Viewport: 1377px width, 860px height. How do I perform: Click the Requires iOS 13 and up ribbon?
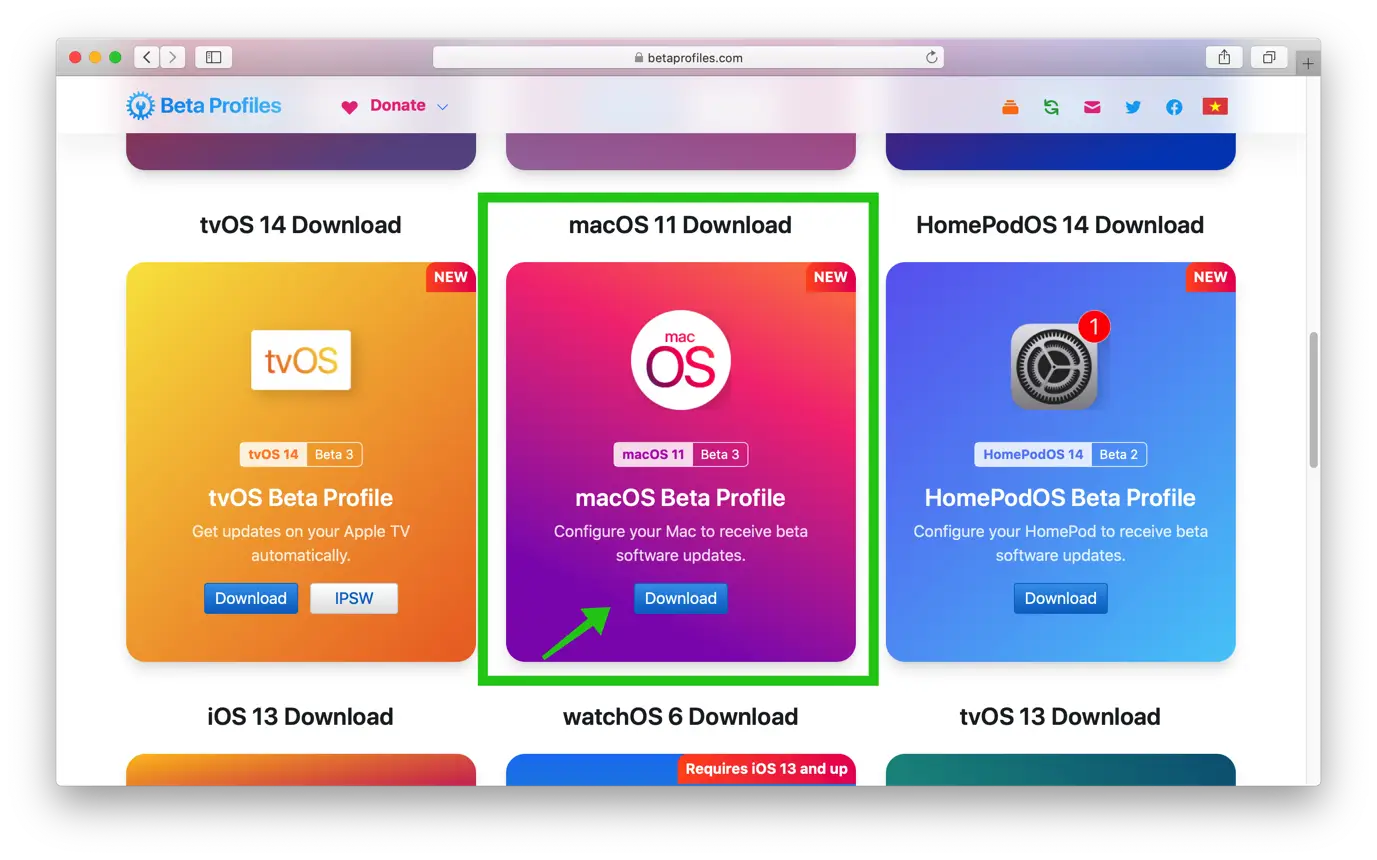767,769
